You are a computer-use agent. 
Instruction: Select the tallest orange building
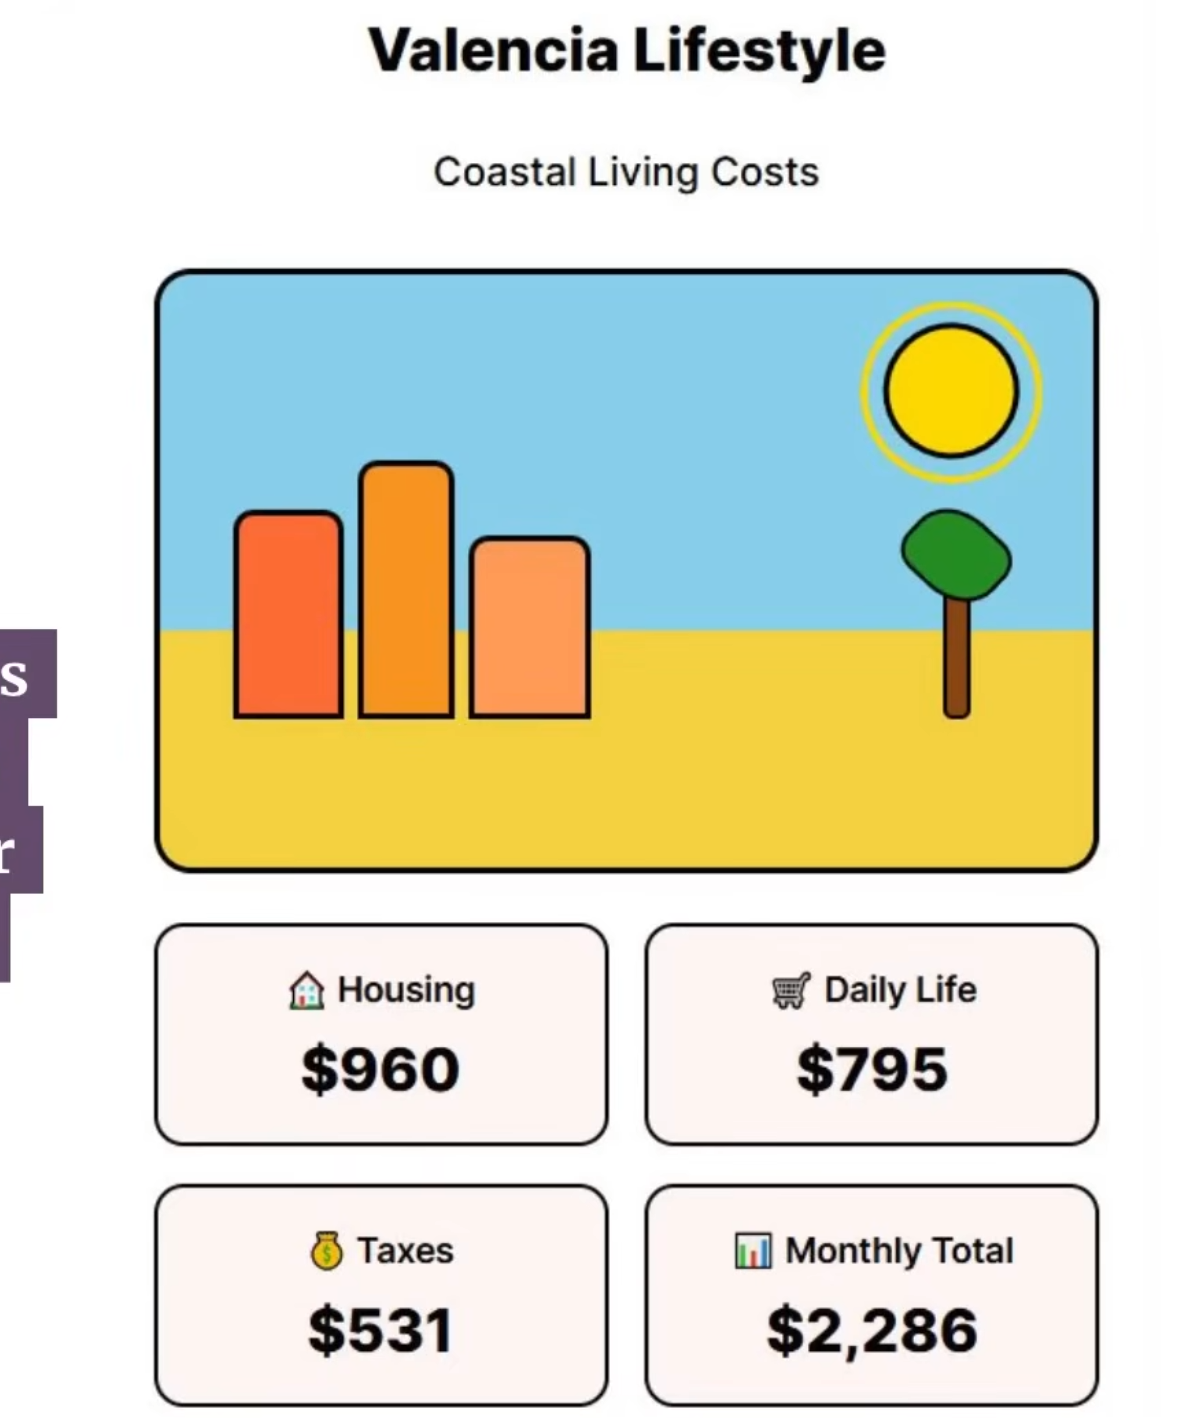[x=406, y=589]
